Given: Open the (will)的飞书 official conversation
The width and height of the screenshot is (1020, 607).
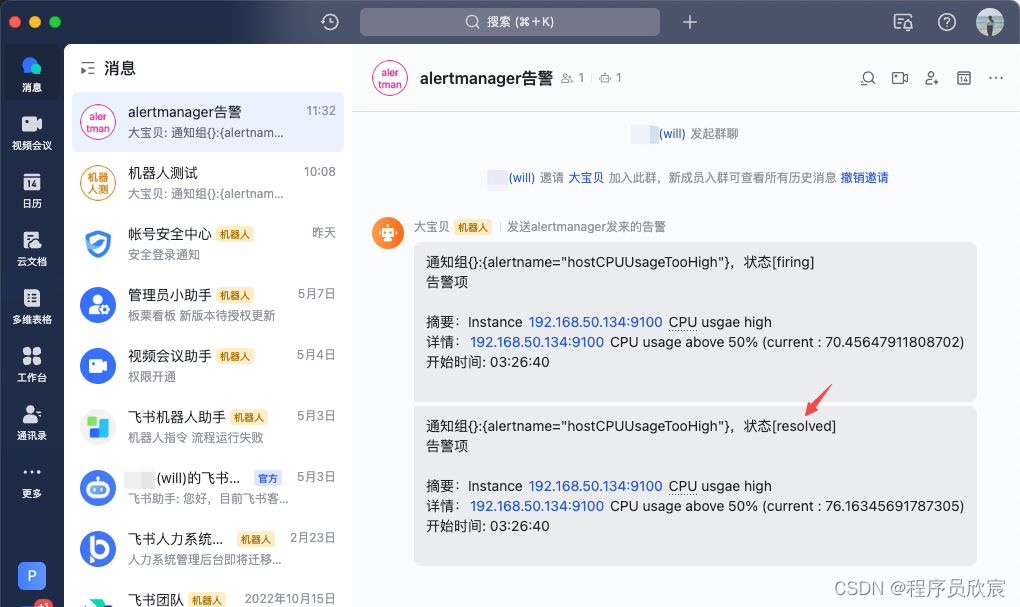Looking at the screenshot, I should click(208, 488).
